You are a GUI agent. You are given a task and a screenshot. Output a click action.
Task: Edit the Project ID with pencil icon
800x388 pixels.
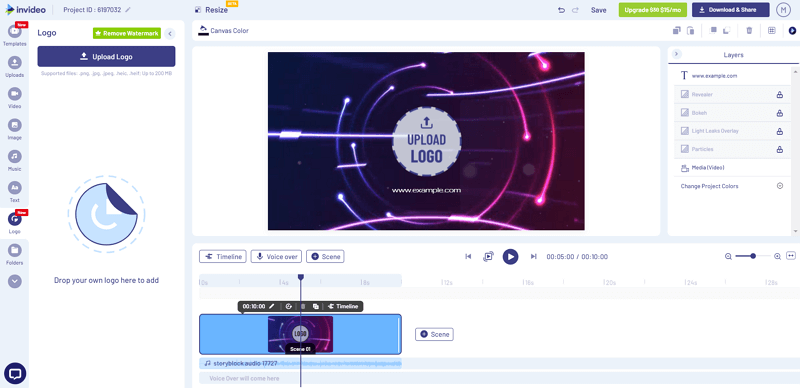click(x=128, y=10)
